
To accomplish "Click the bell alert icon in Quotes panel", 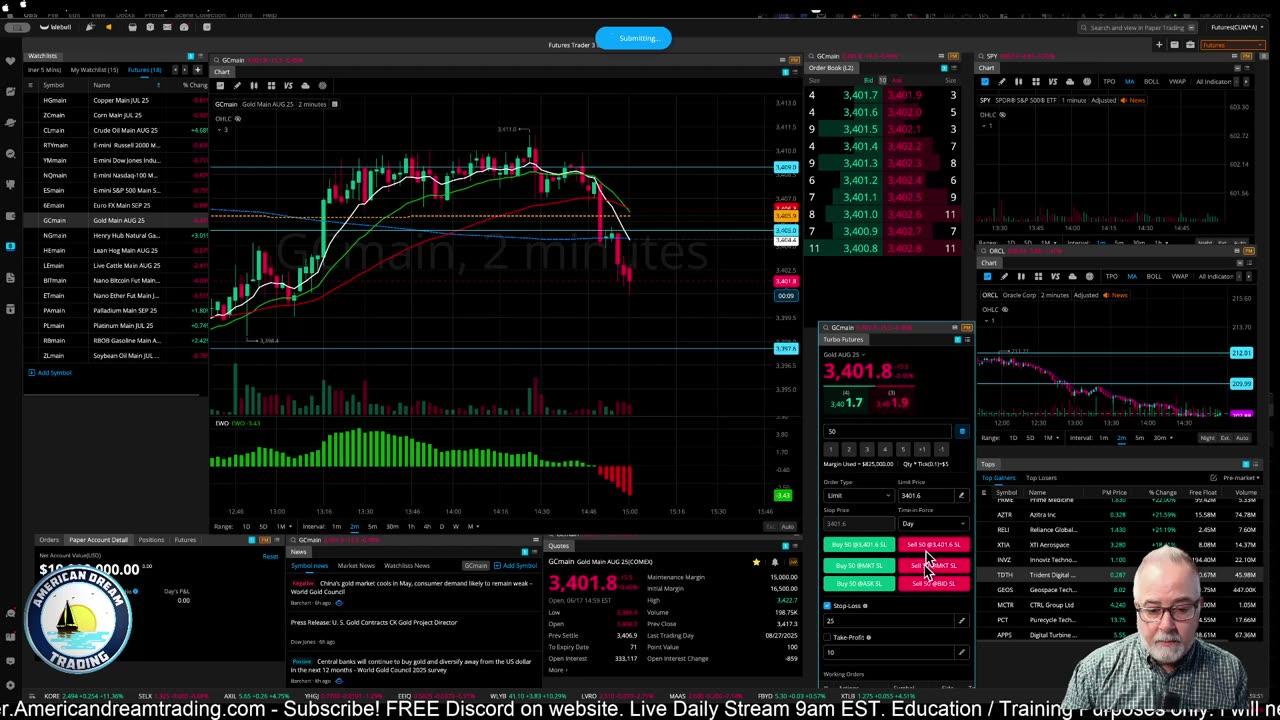I will (774, 562).
